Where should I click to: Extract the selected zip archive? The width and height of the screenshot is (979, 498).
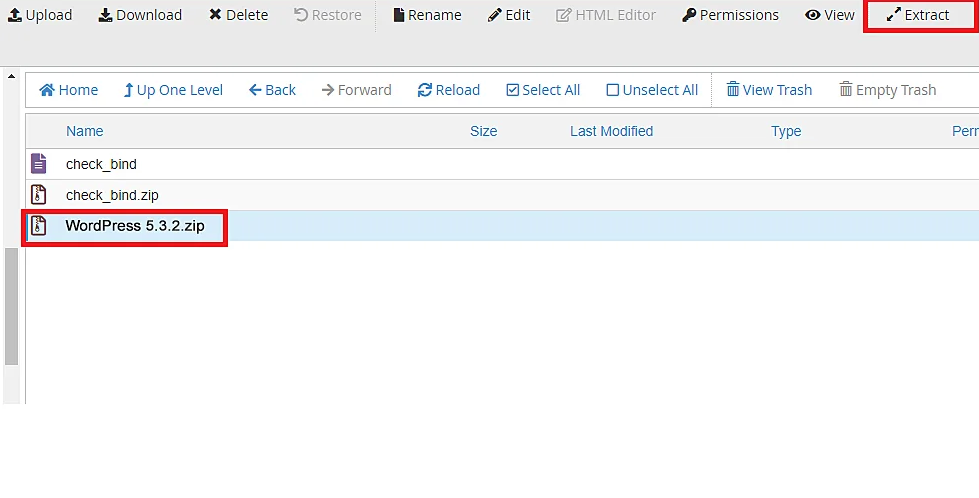point(918,15)
